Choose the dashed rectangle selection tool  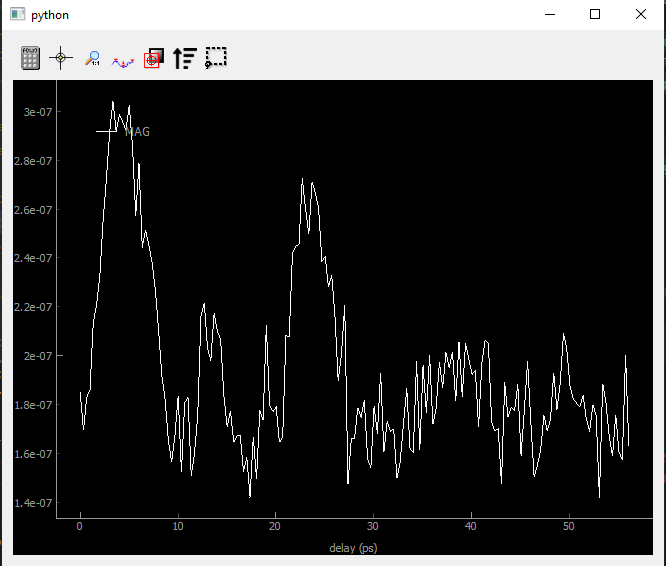pos(216,58)
